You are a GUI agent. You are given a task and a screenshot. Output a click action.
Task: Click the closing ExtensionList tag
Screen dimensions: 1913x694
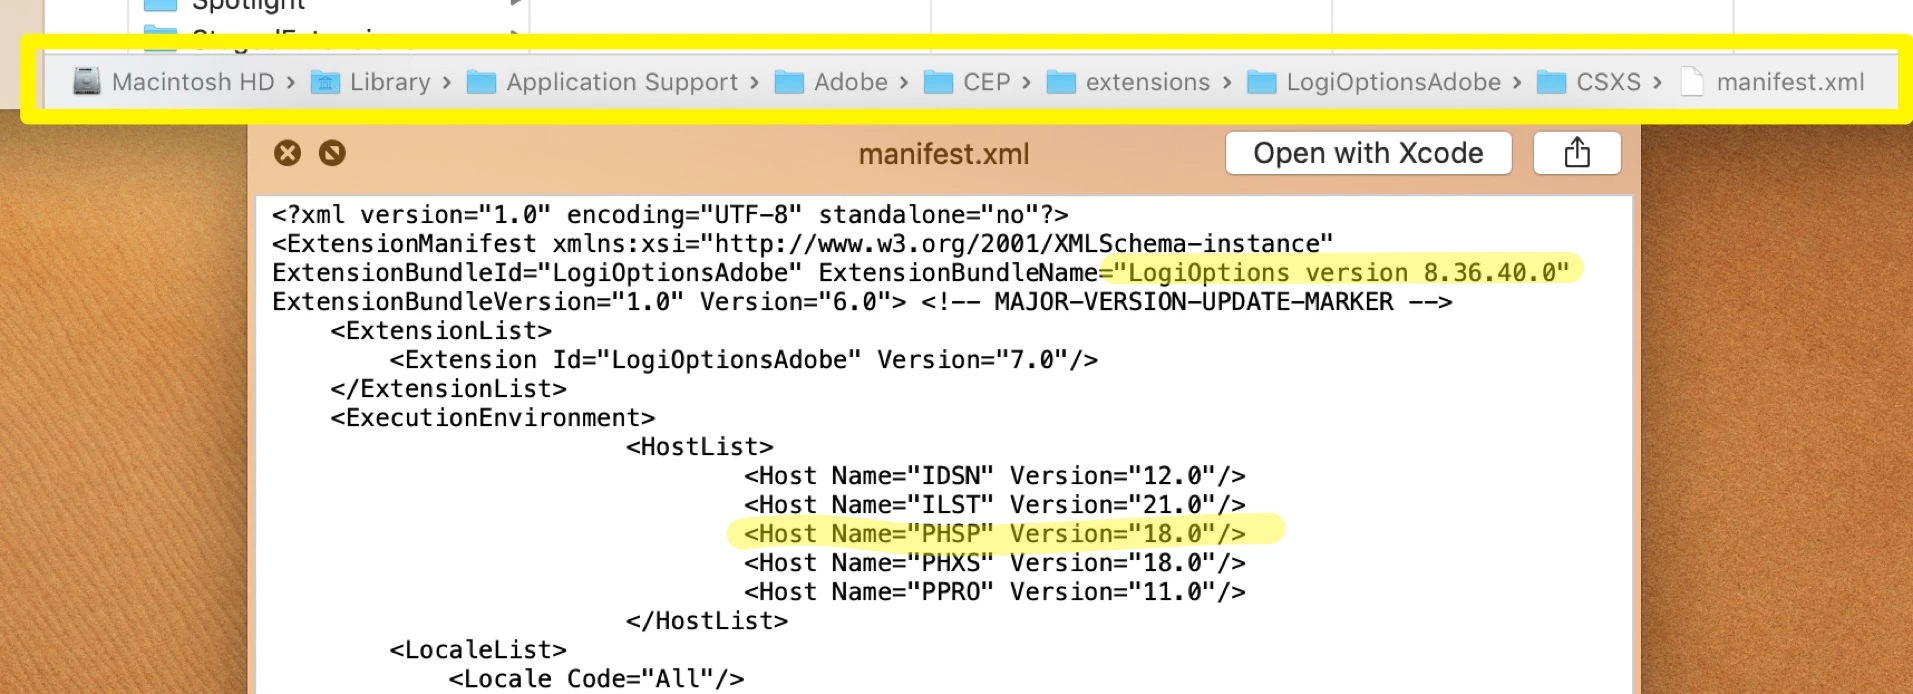448,389
